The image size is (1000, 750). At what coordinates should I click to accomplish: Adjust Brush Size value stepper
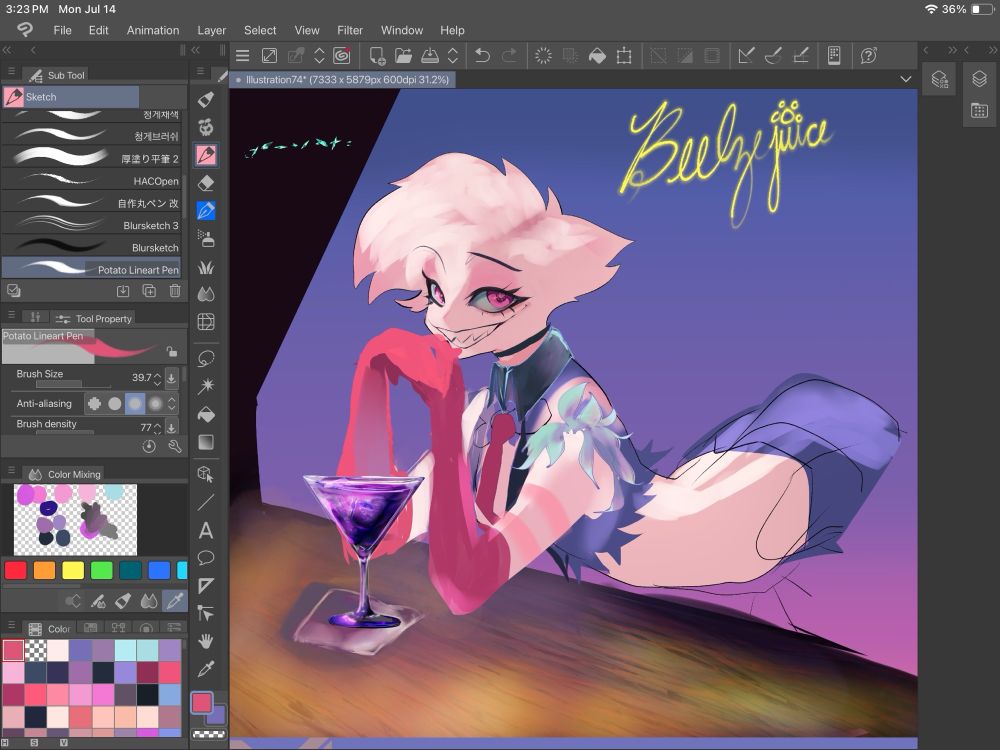[x=158, y=378]
